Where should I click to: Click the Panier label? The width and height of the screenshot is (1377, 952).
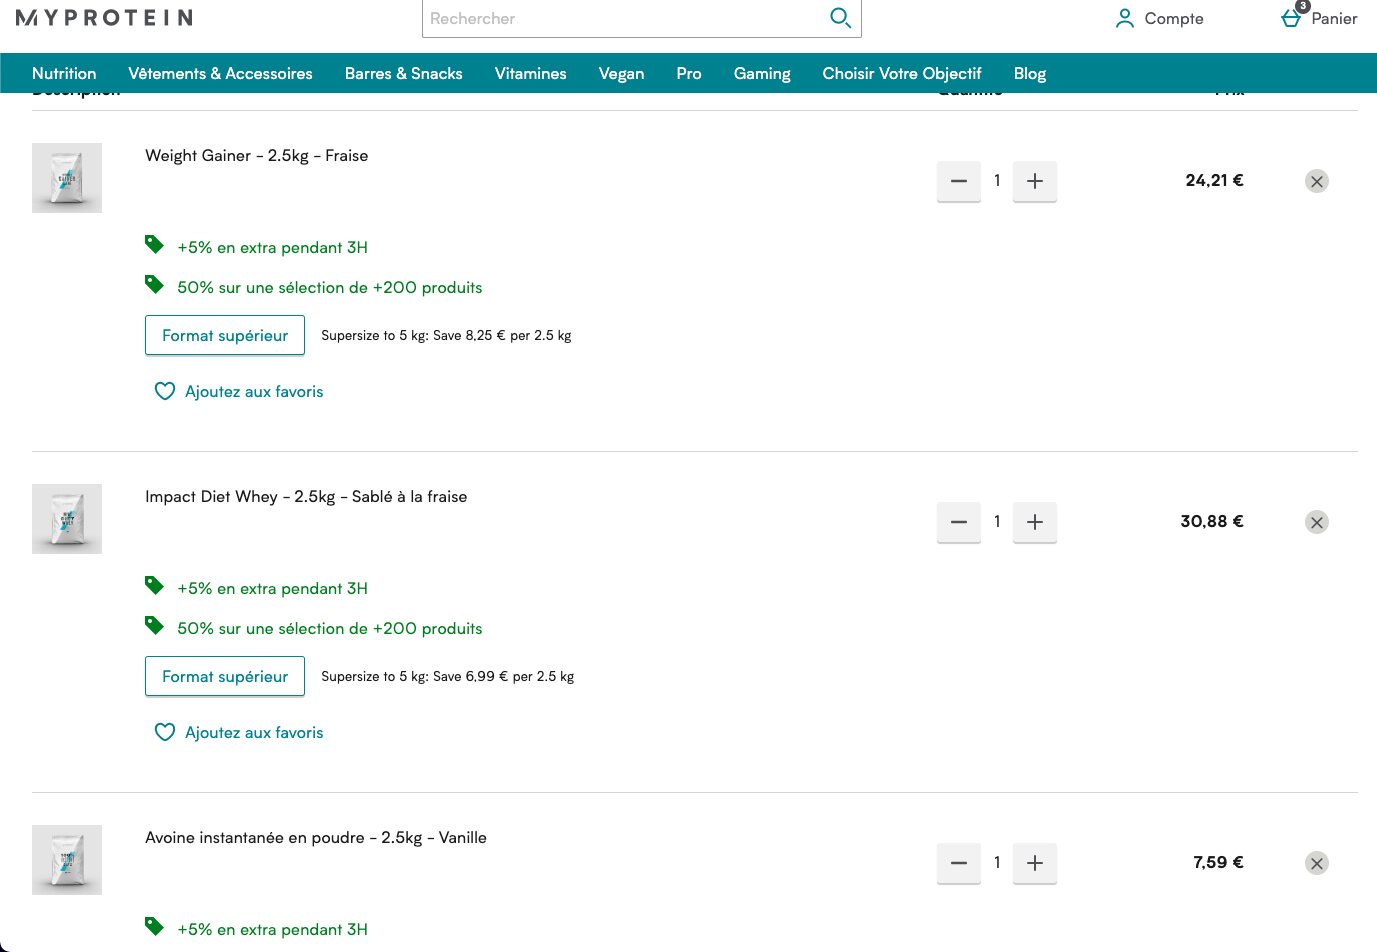pyautogui.click(x=1334, y=18)
